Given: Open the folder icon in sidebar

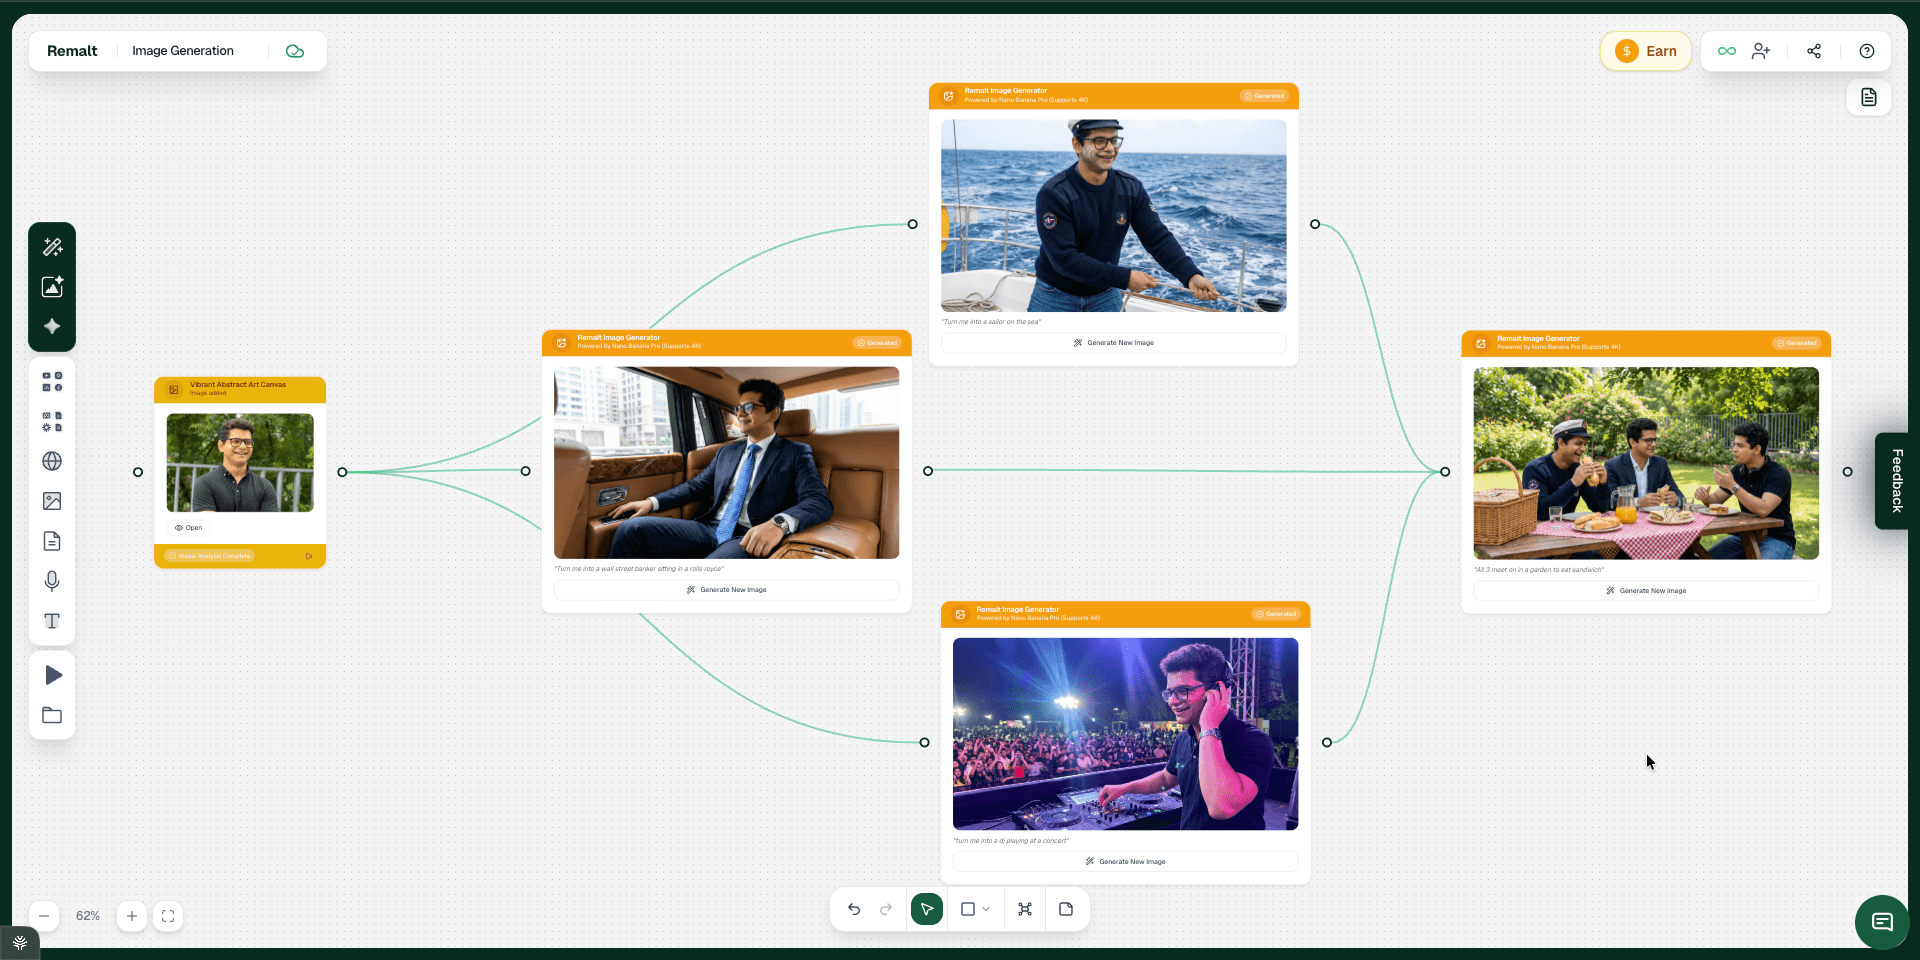Looking at the screenshot, I should (52, 715).
